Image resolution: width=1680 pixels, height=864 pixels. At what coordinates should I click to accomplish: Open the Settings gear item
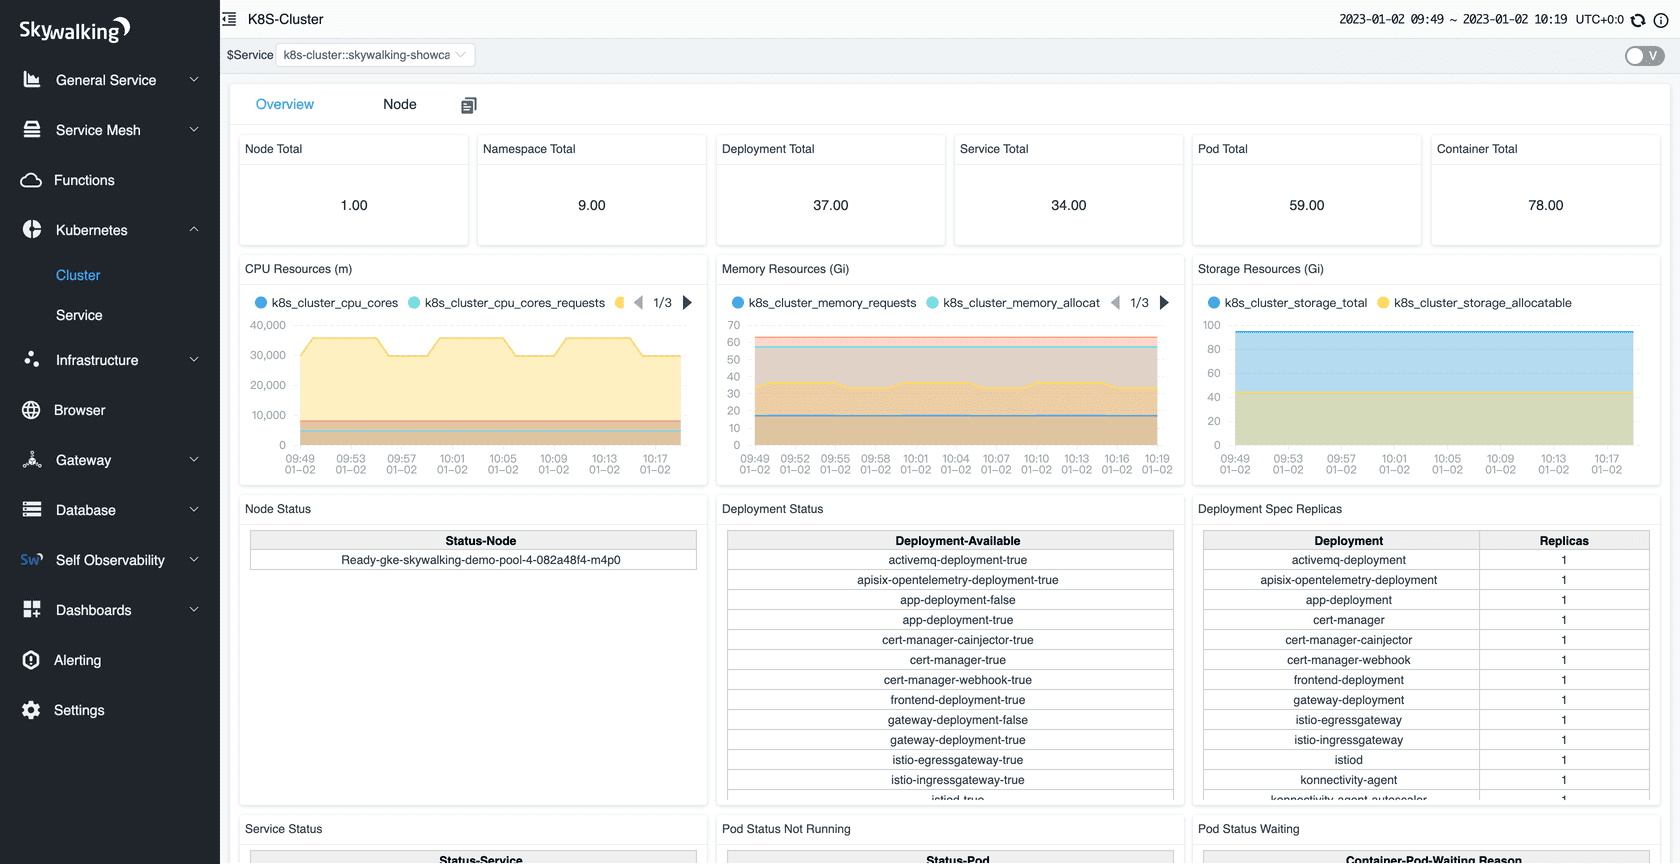[79, 710]
